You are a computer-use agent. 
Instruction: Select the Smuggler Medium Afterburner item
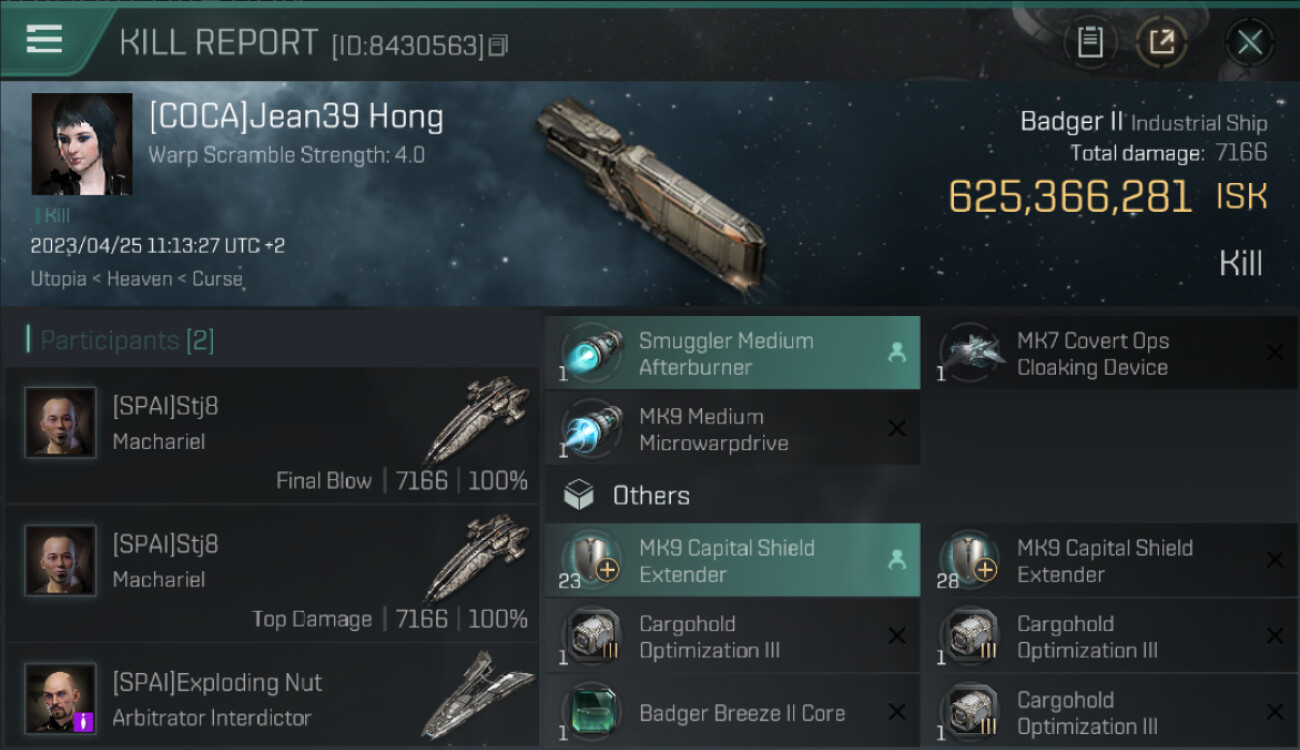[732, 353]
